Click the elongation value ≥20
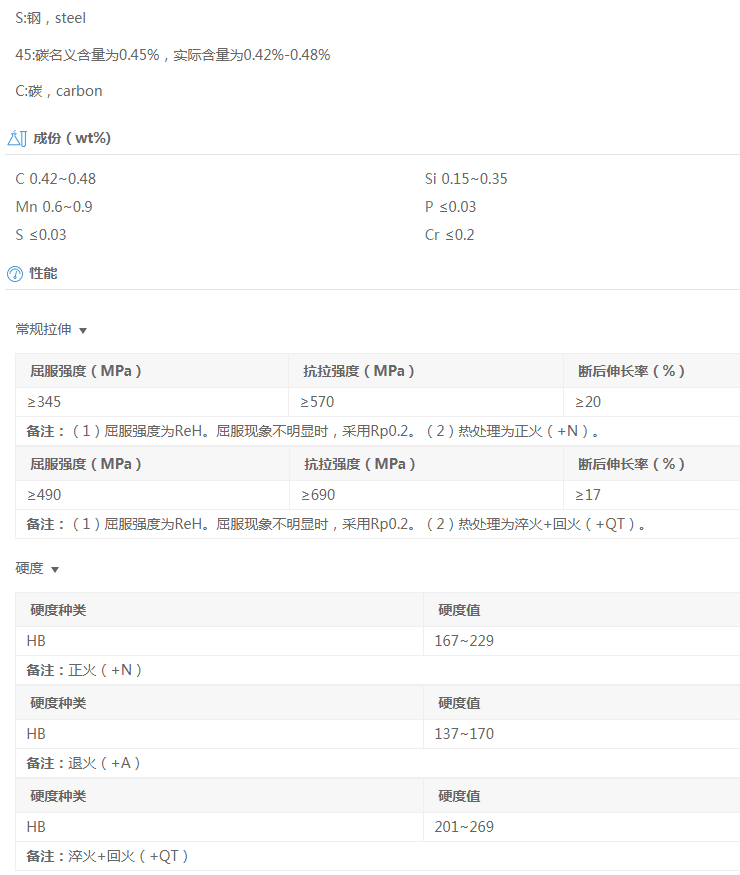Image resolution: width=740 pixels, height=875 pixels. 588,402
